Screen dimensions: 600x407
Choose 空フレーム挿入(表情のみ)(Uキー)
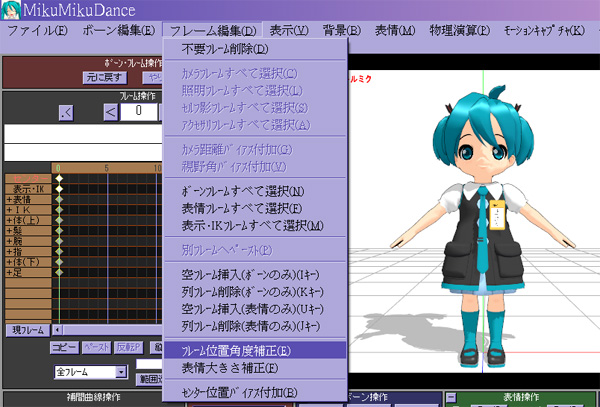point(255,309)
